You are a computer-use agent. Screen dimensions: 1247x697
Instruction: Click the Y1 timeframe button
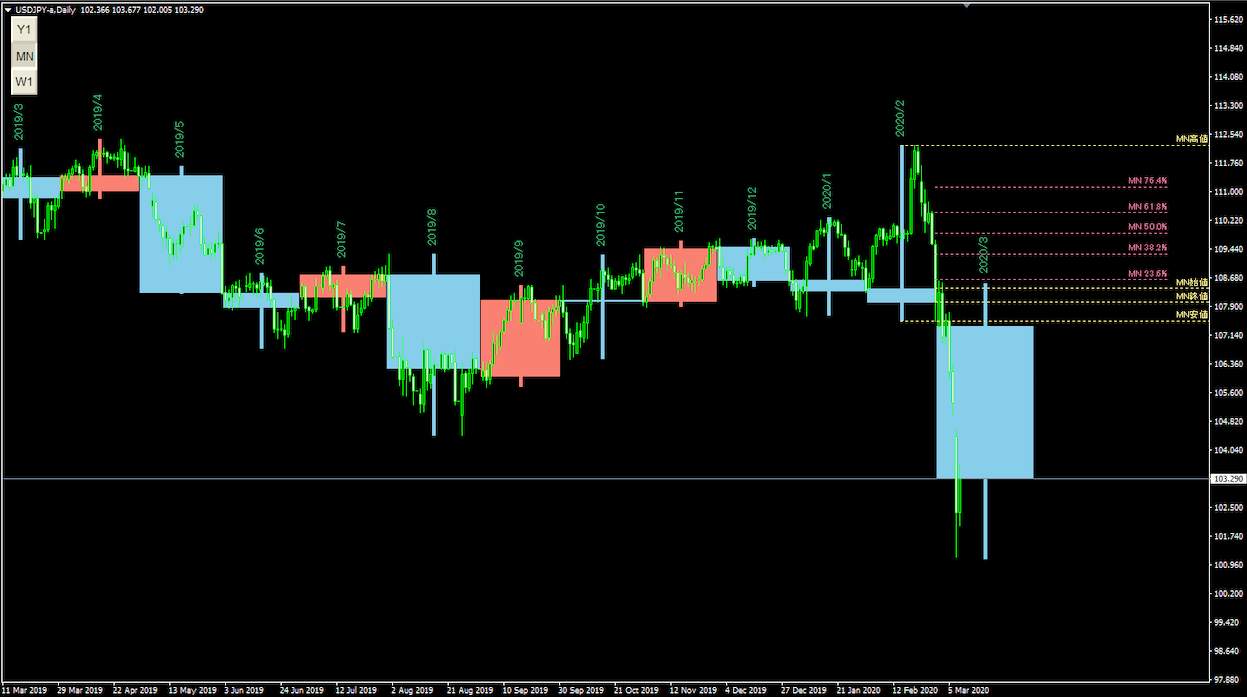pyautogui.click(x=24, y=30)
